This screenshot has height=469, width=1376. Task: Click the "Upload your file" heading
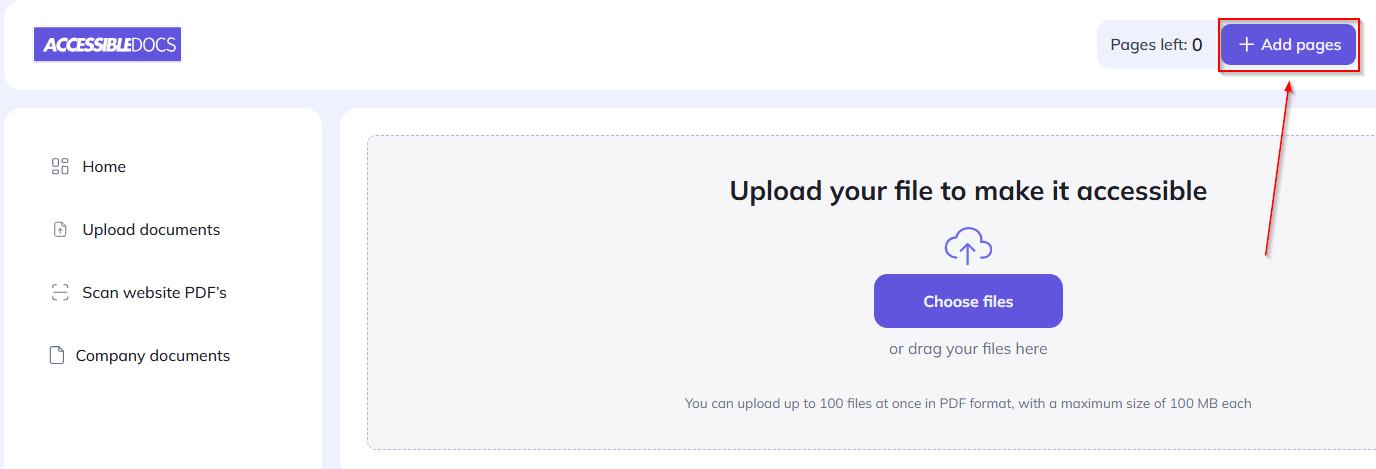click(x=967, y=190)
